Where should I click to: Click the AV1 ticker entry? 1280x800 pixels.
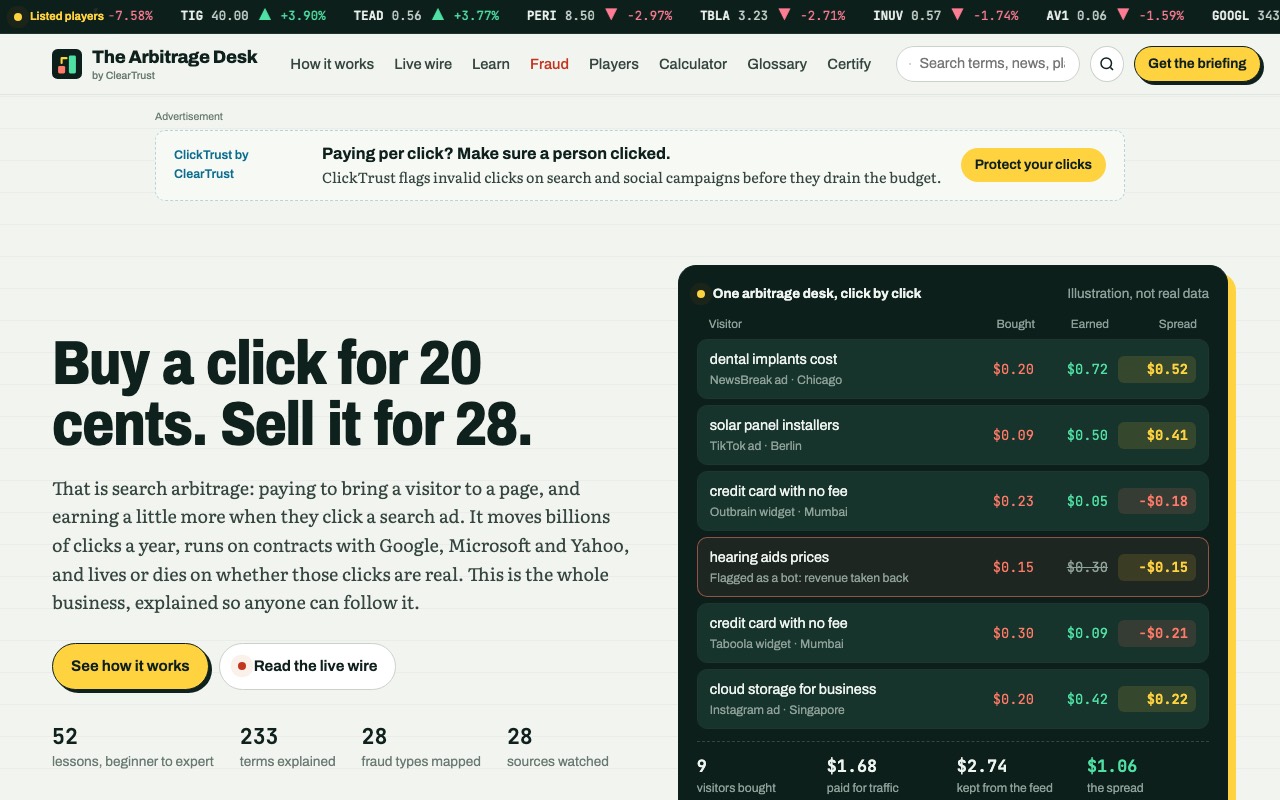[1115, 16]
